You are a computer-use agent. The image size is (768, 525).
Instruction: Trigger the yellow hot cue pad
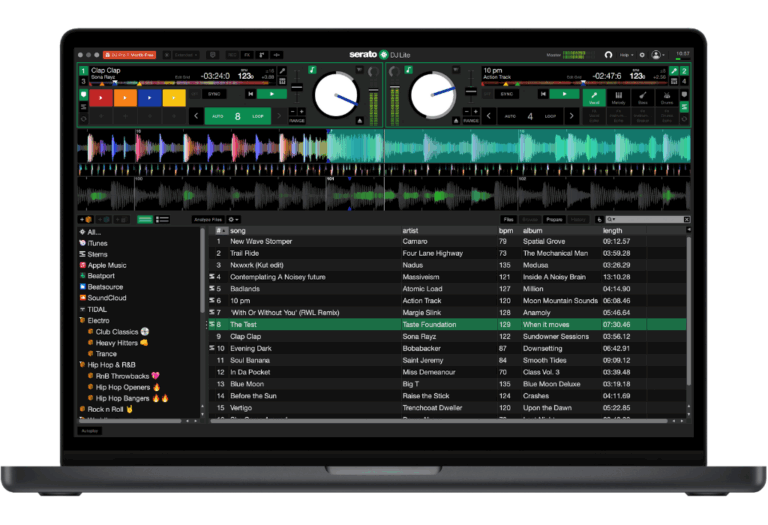(174, 98)
